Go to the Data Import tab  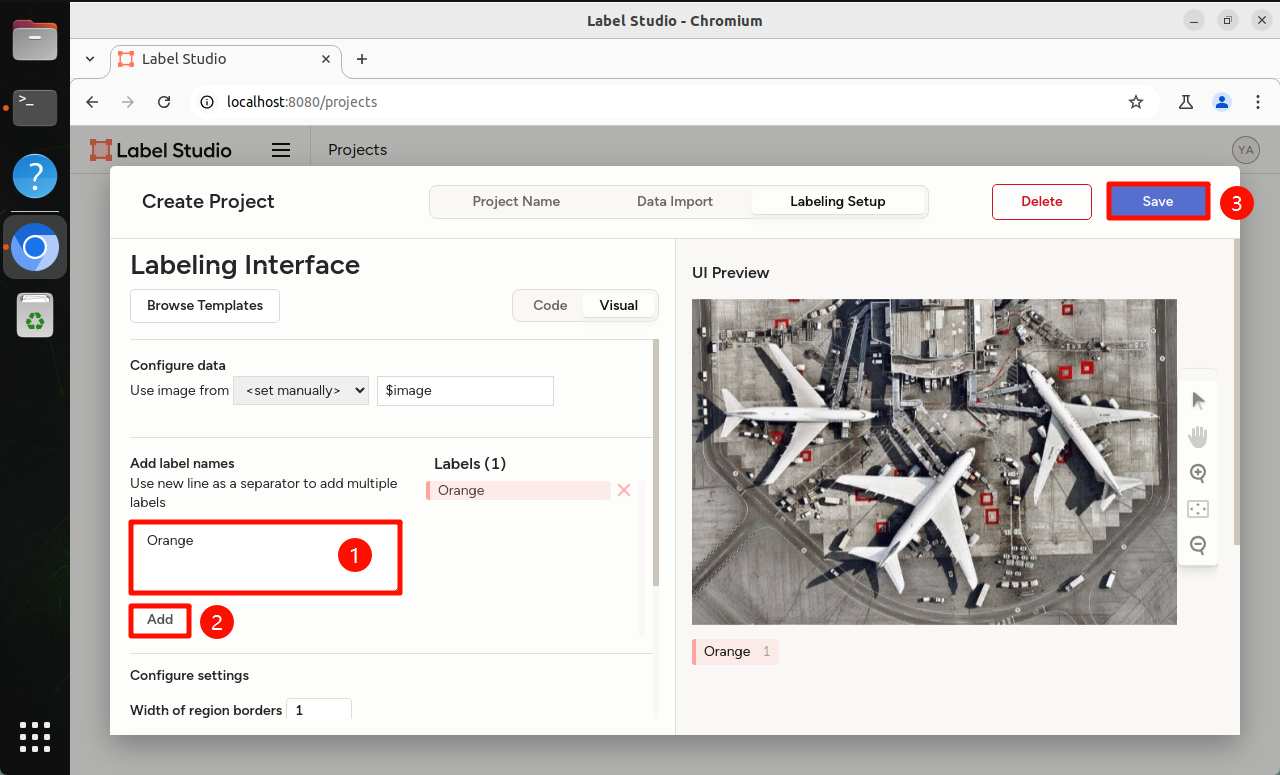pos(675,202)
